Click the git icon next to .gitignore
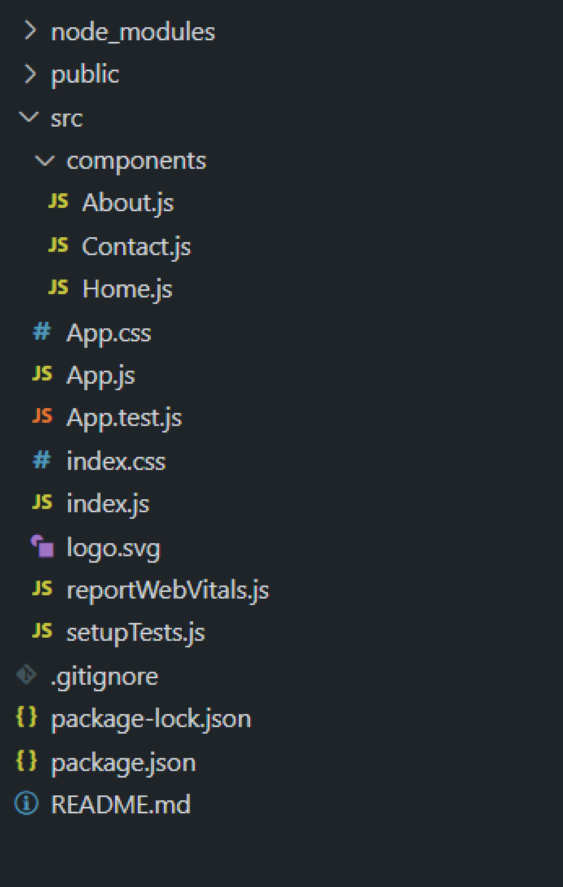This screenshot has height=887, width=563. pos(26,675)
